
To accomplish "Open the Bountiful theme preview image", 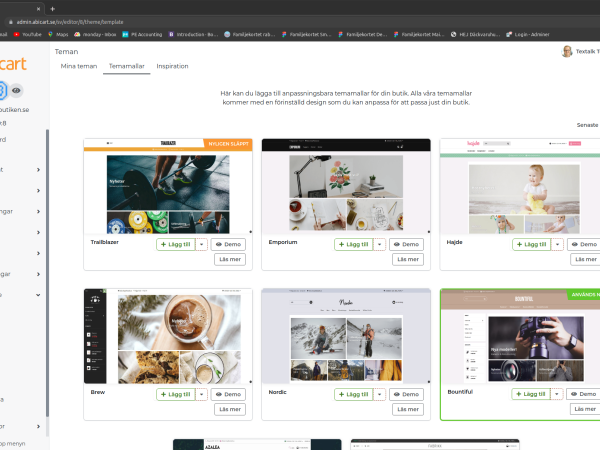I will 520,337.
